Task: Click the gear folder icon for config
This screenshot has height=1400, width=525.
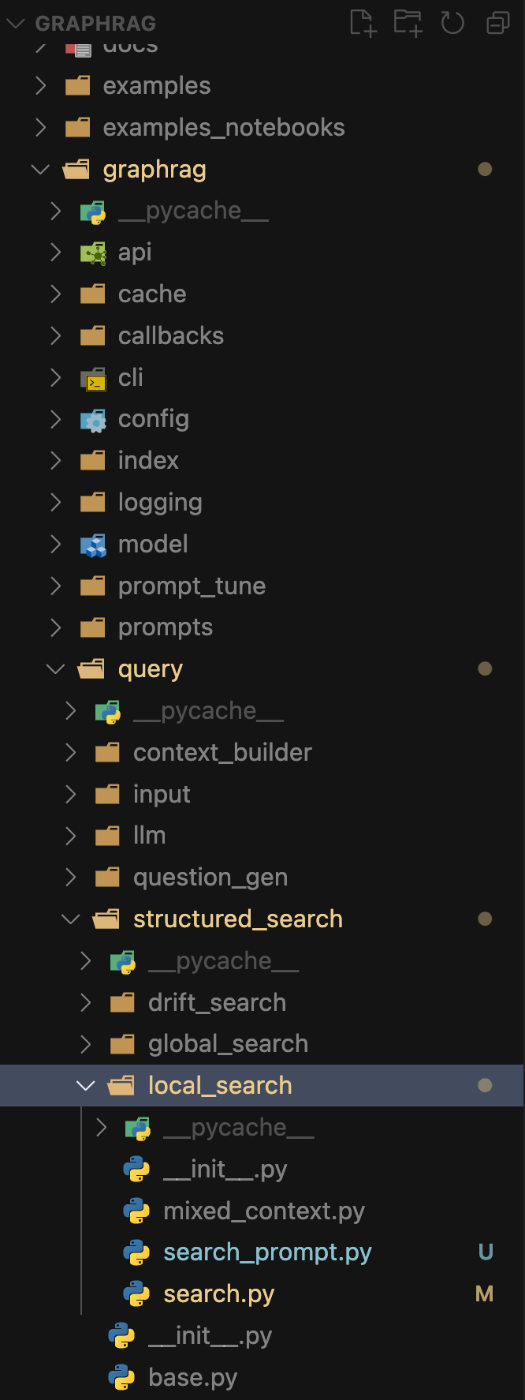Action: click(x=93, y=419)
